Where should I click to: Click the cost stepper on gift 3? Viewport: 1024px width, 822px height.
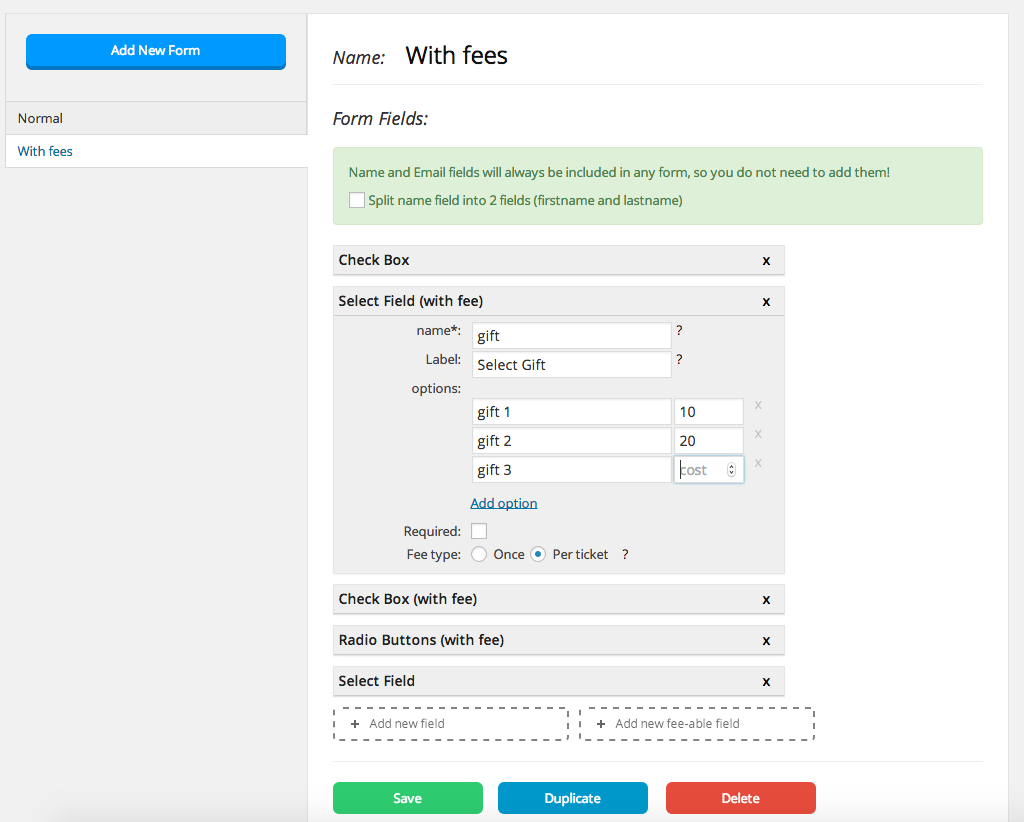731,470
